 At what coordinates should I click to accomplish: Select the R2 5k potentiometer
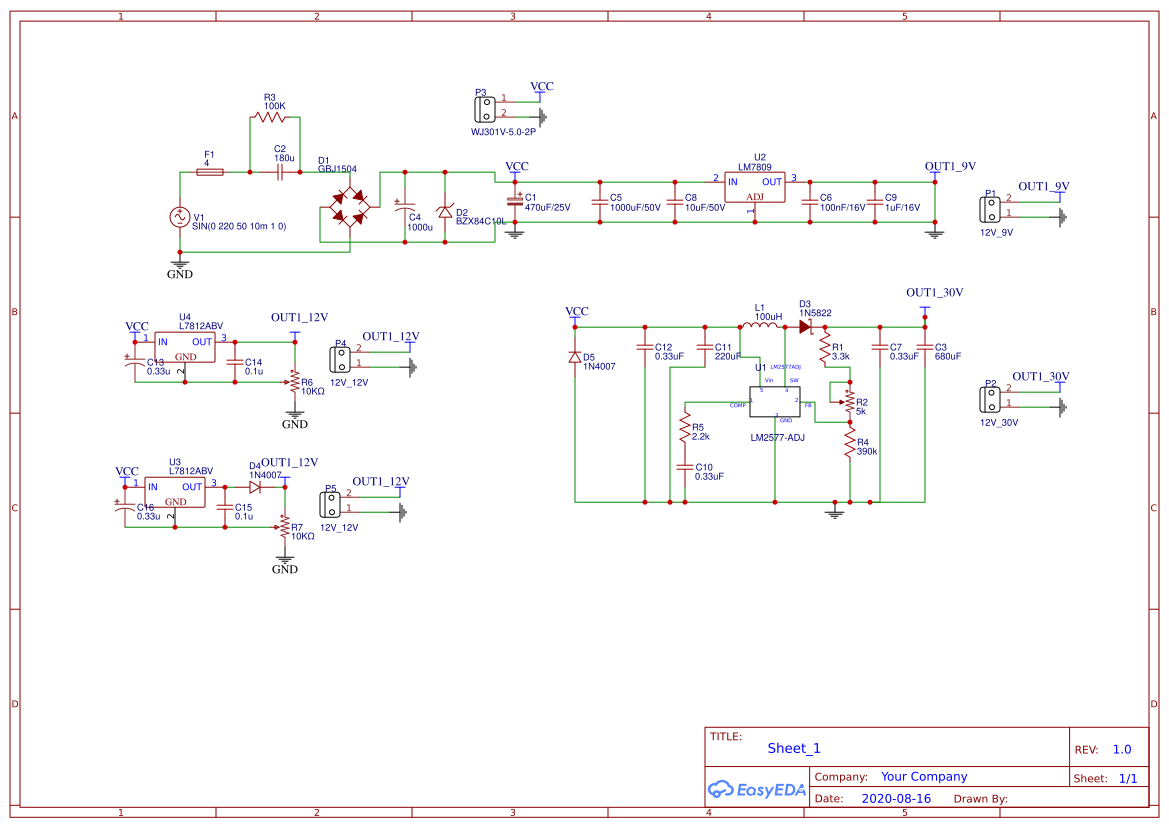pos(849,400)
